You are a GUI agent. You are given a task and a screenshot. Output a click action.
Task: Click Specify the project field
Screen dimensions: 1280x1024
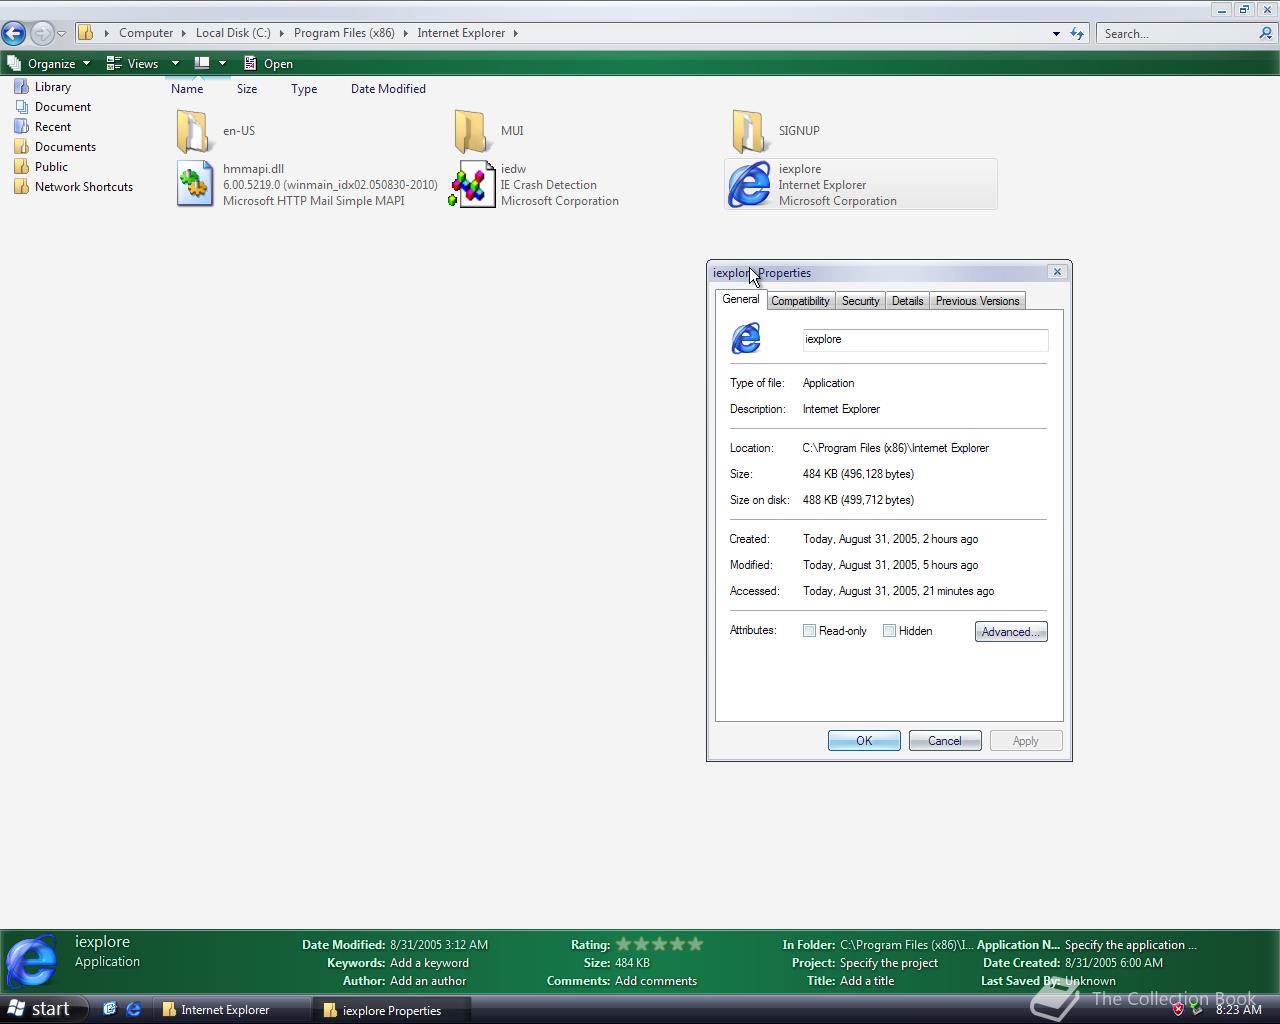pos(889,963)
